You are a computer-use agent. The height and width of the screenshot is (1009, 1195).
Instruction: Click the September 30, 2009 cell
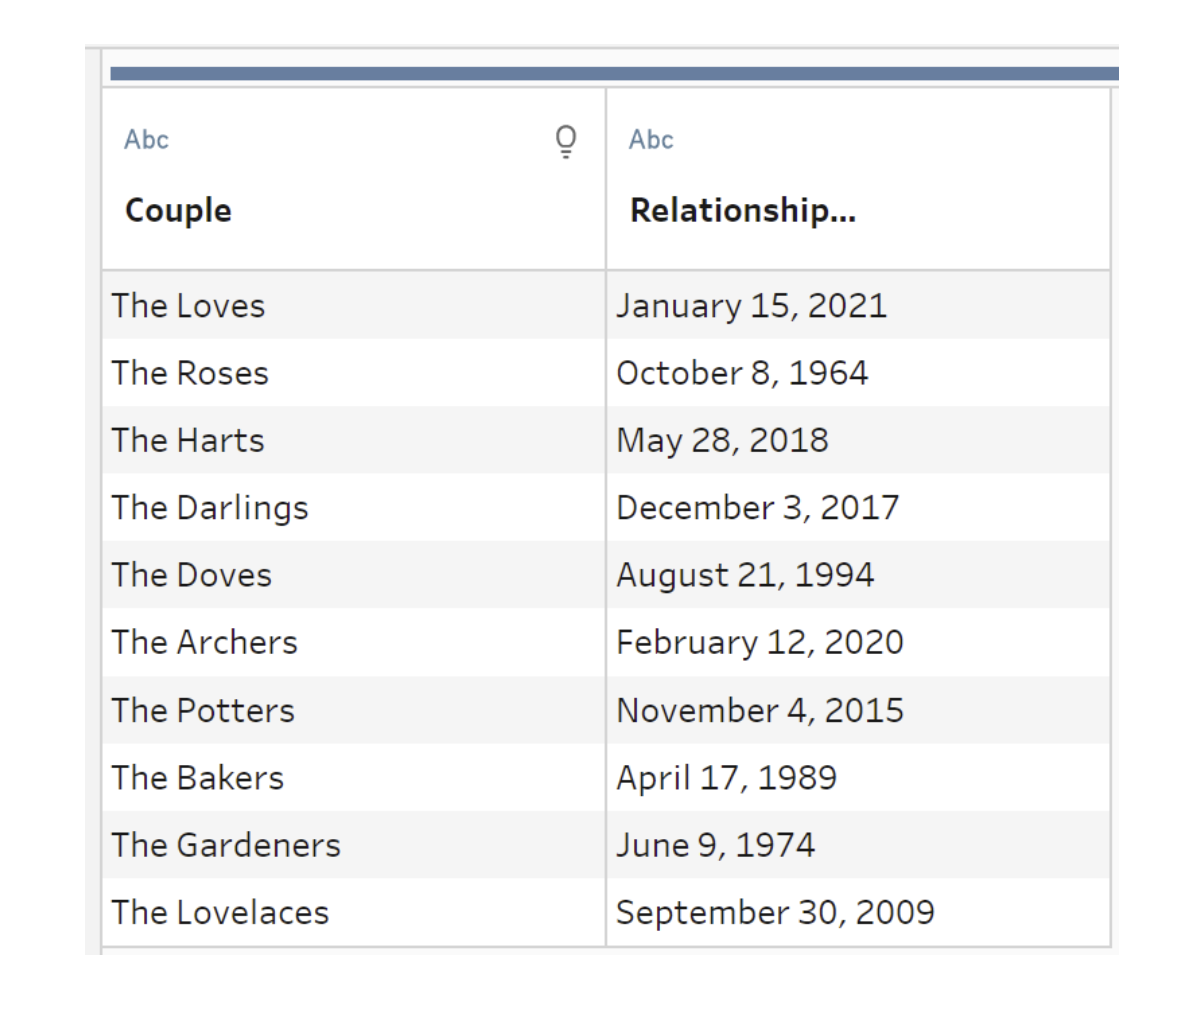(775, 912)
